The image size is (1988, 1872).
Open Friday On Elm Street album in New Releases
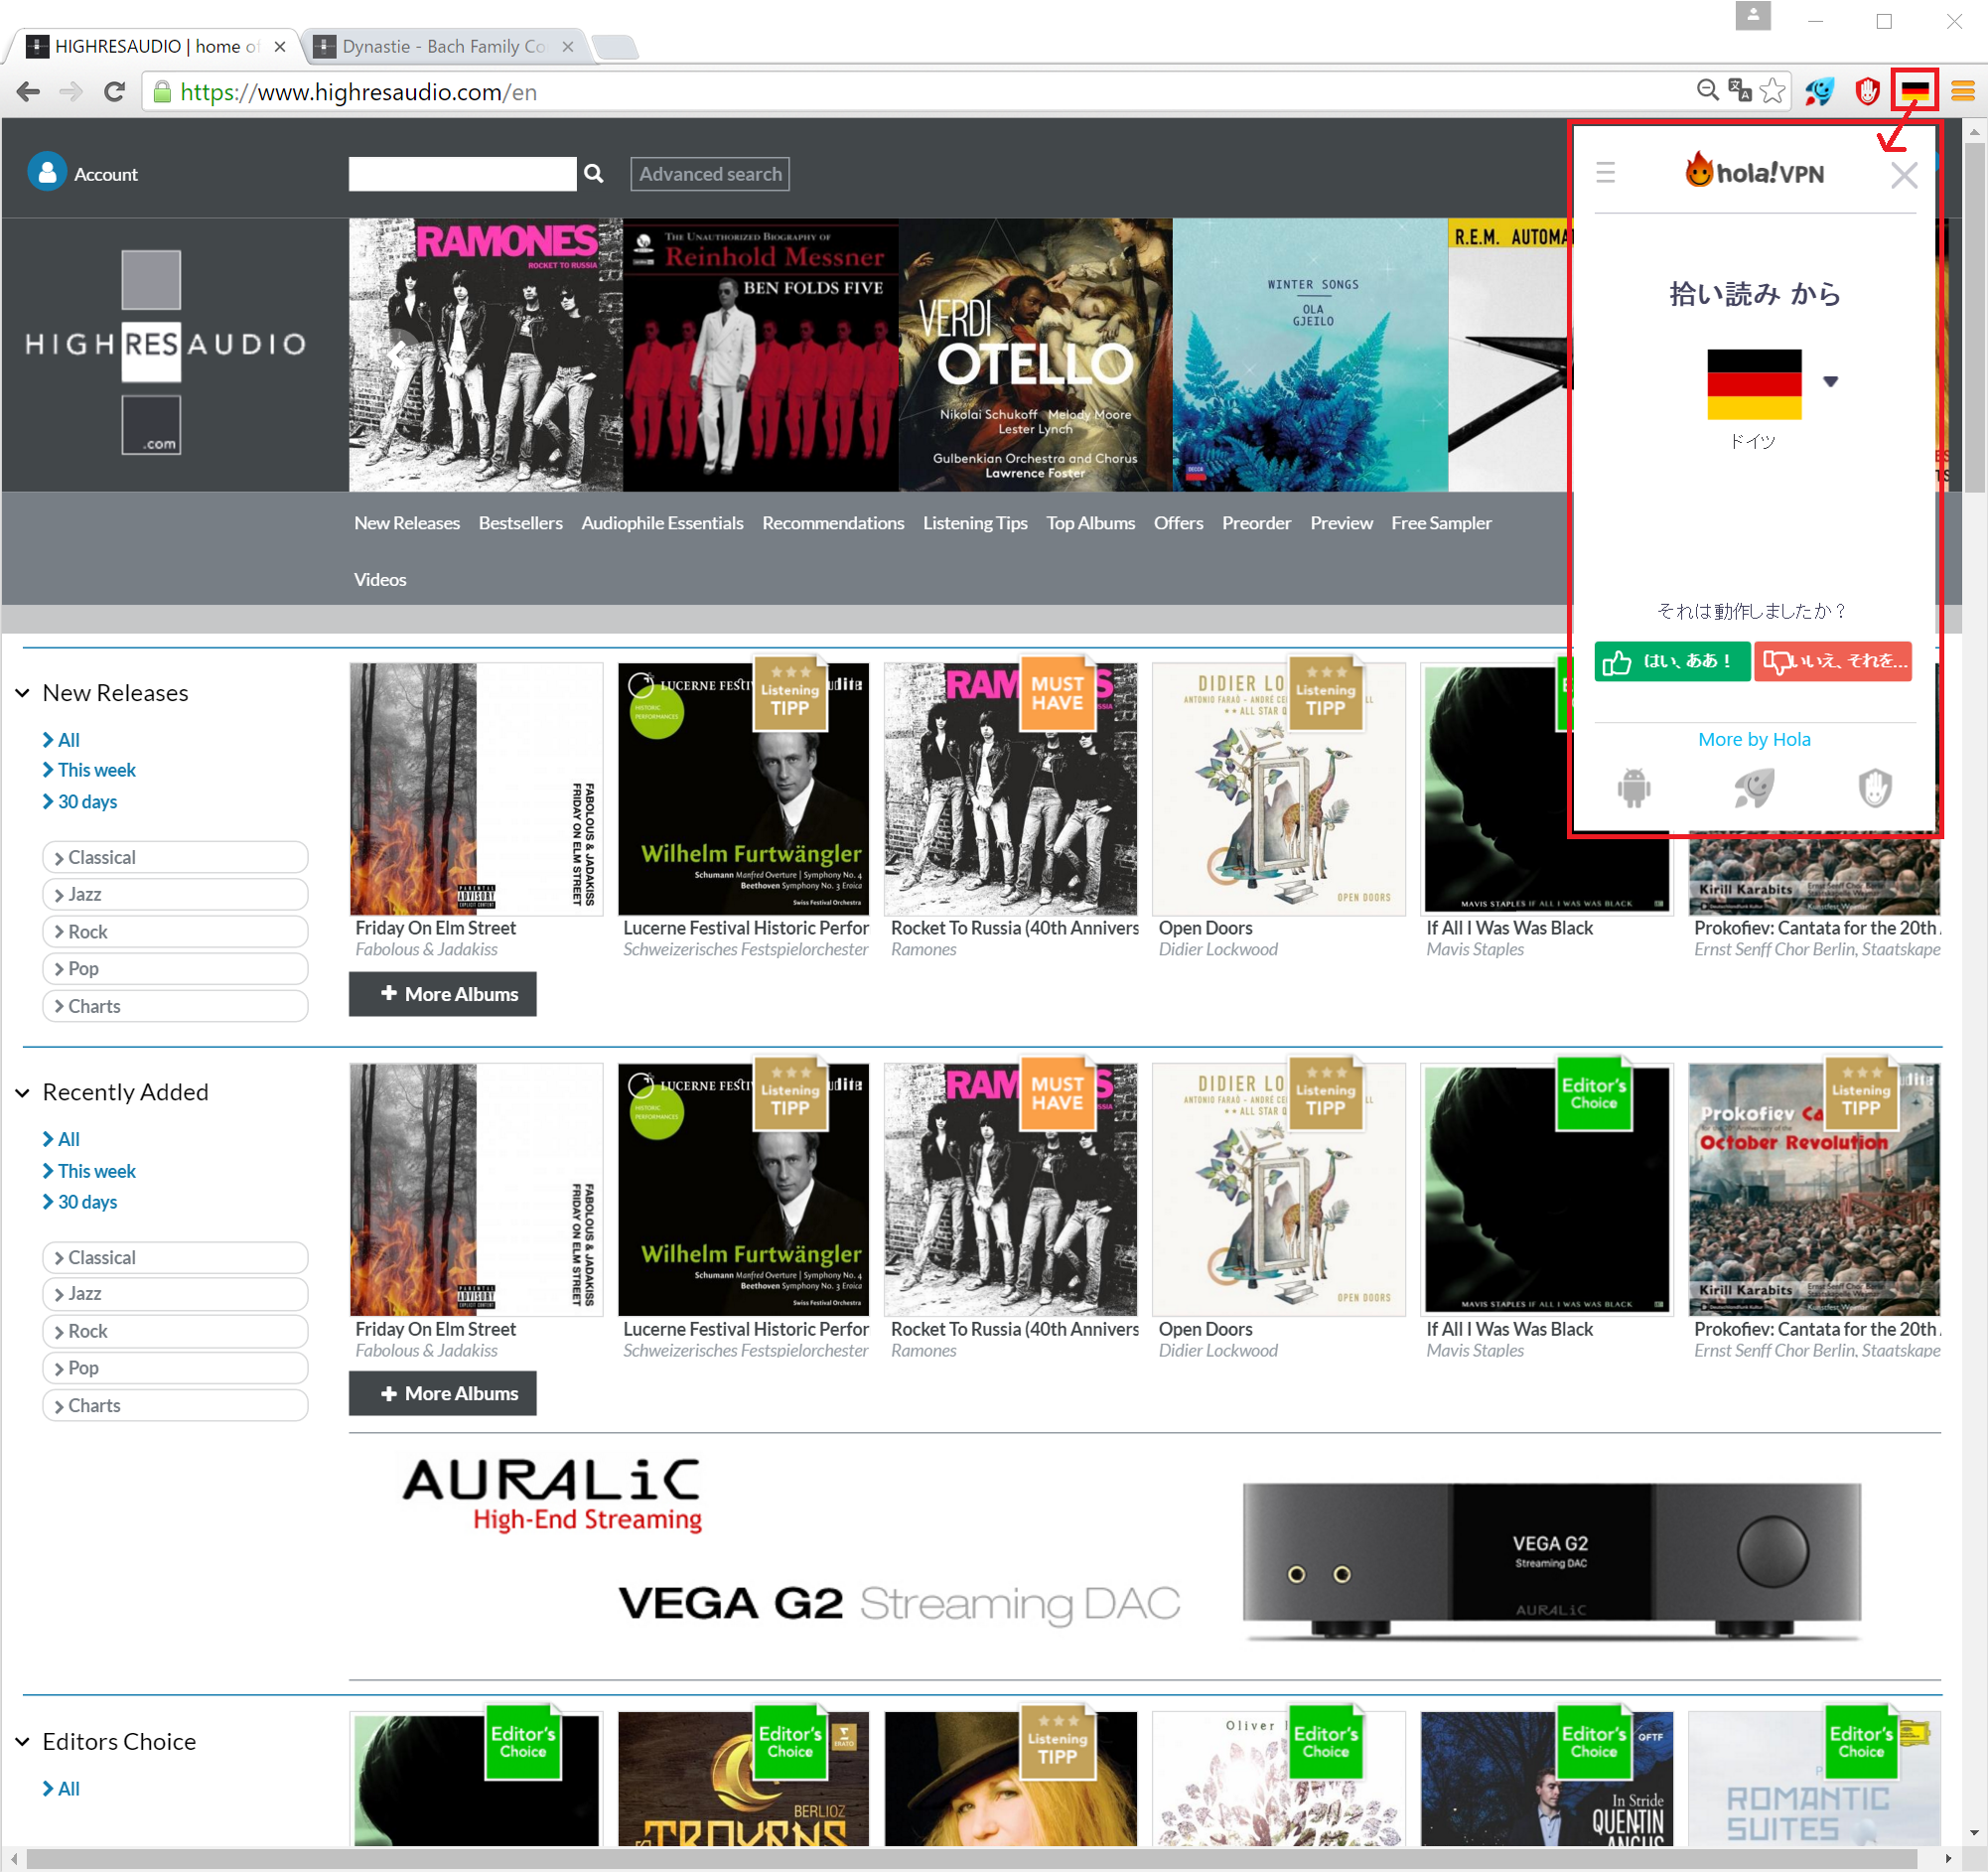point(476,789)
